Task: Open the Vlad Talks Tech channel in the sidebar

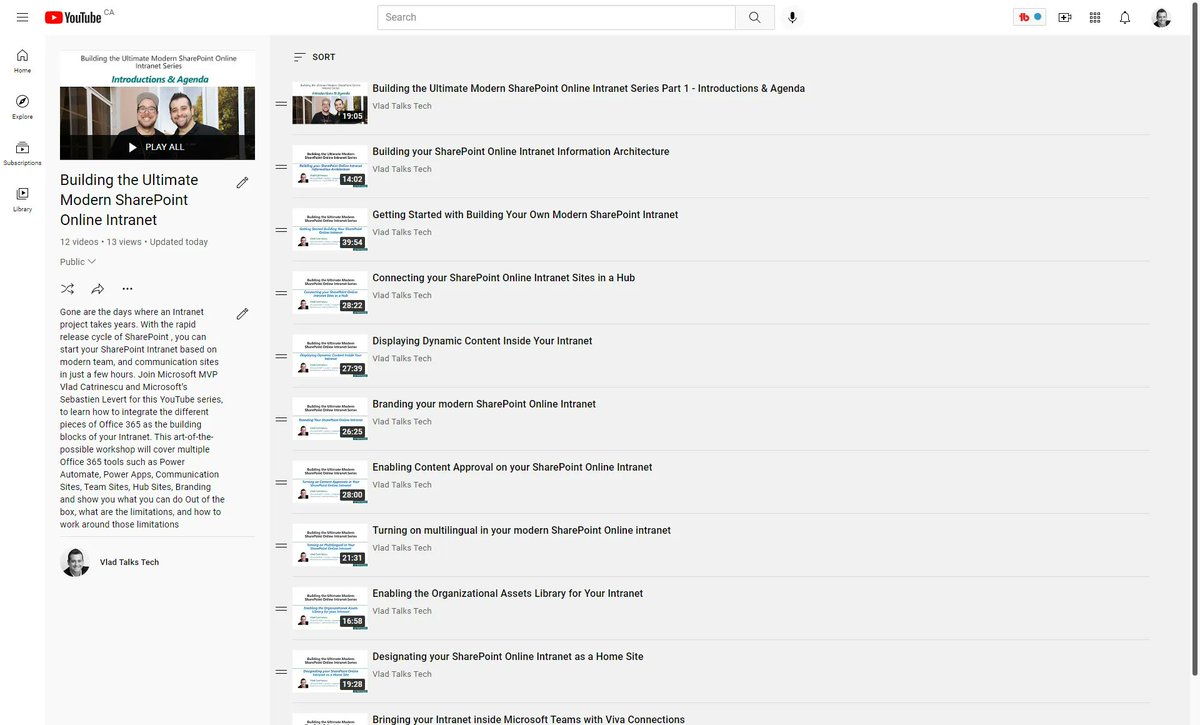Action: (129, 562)
